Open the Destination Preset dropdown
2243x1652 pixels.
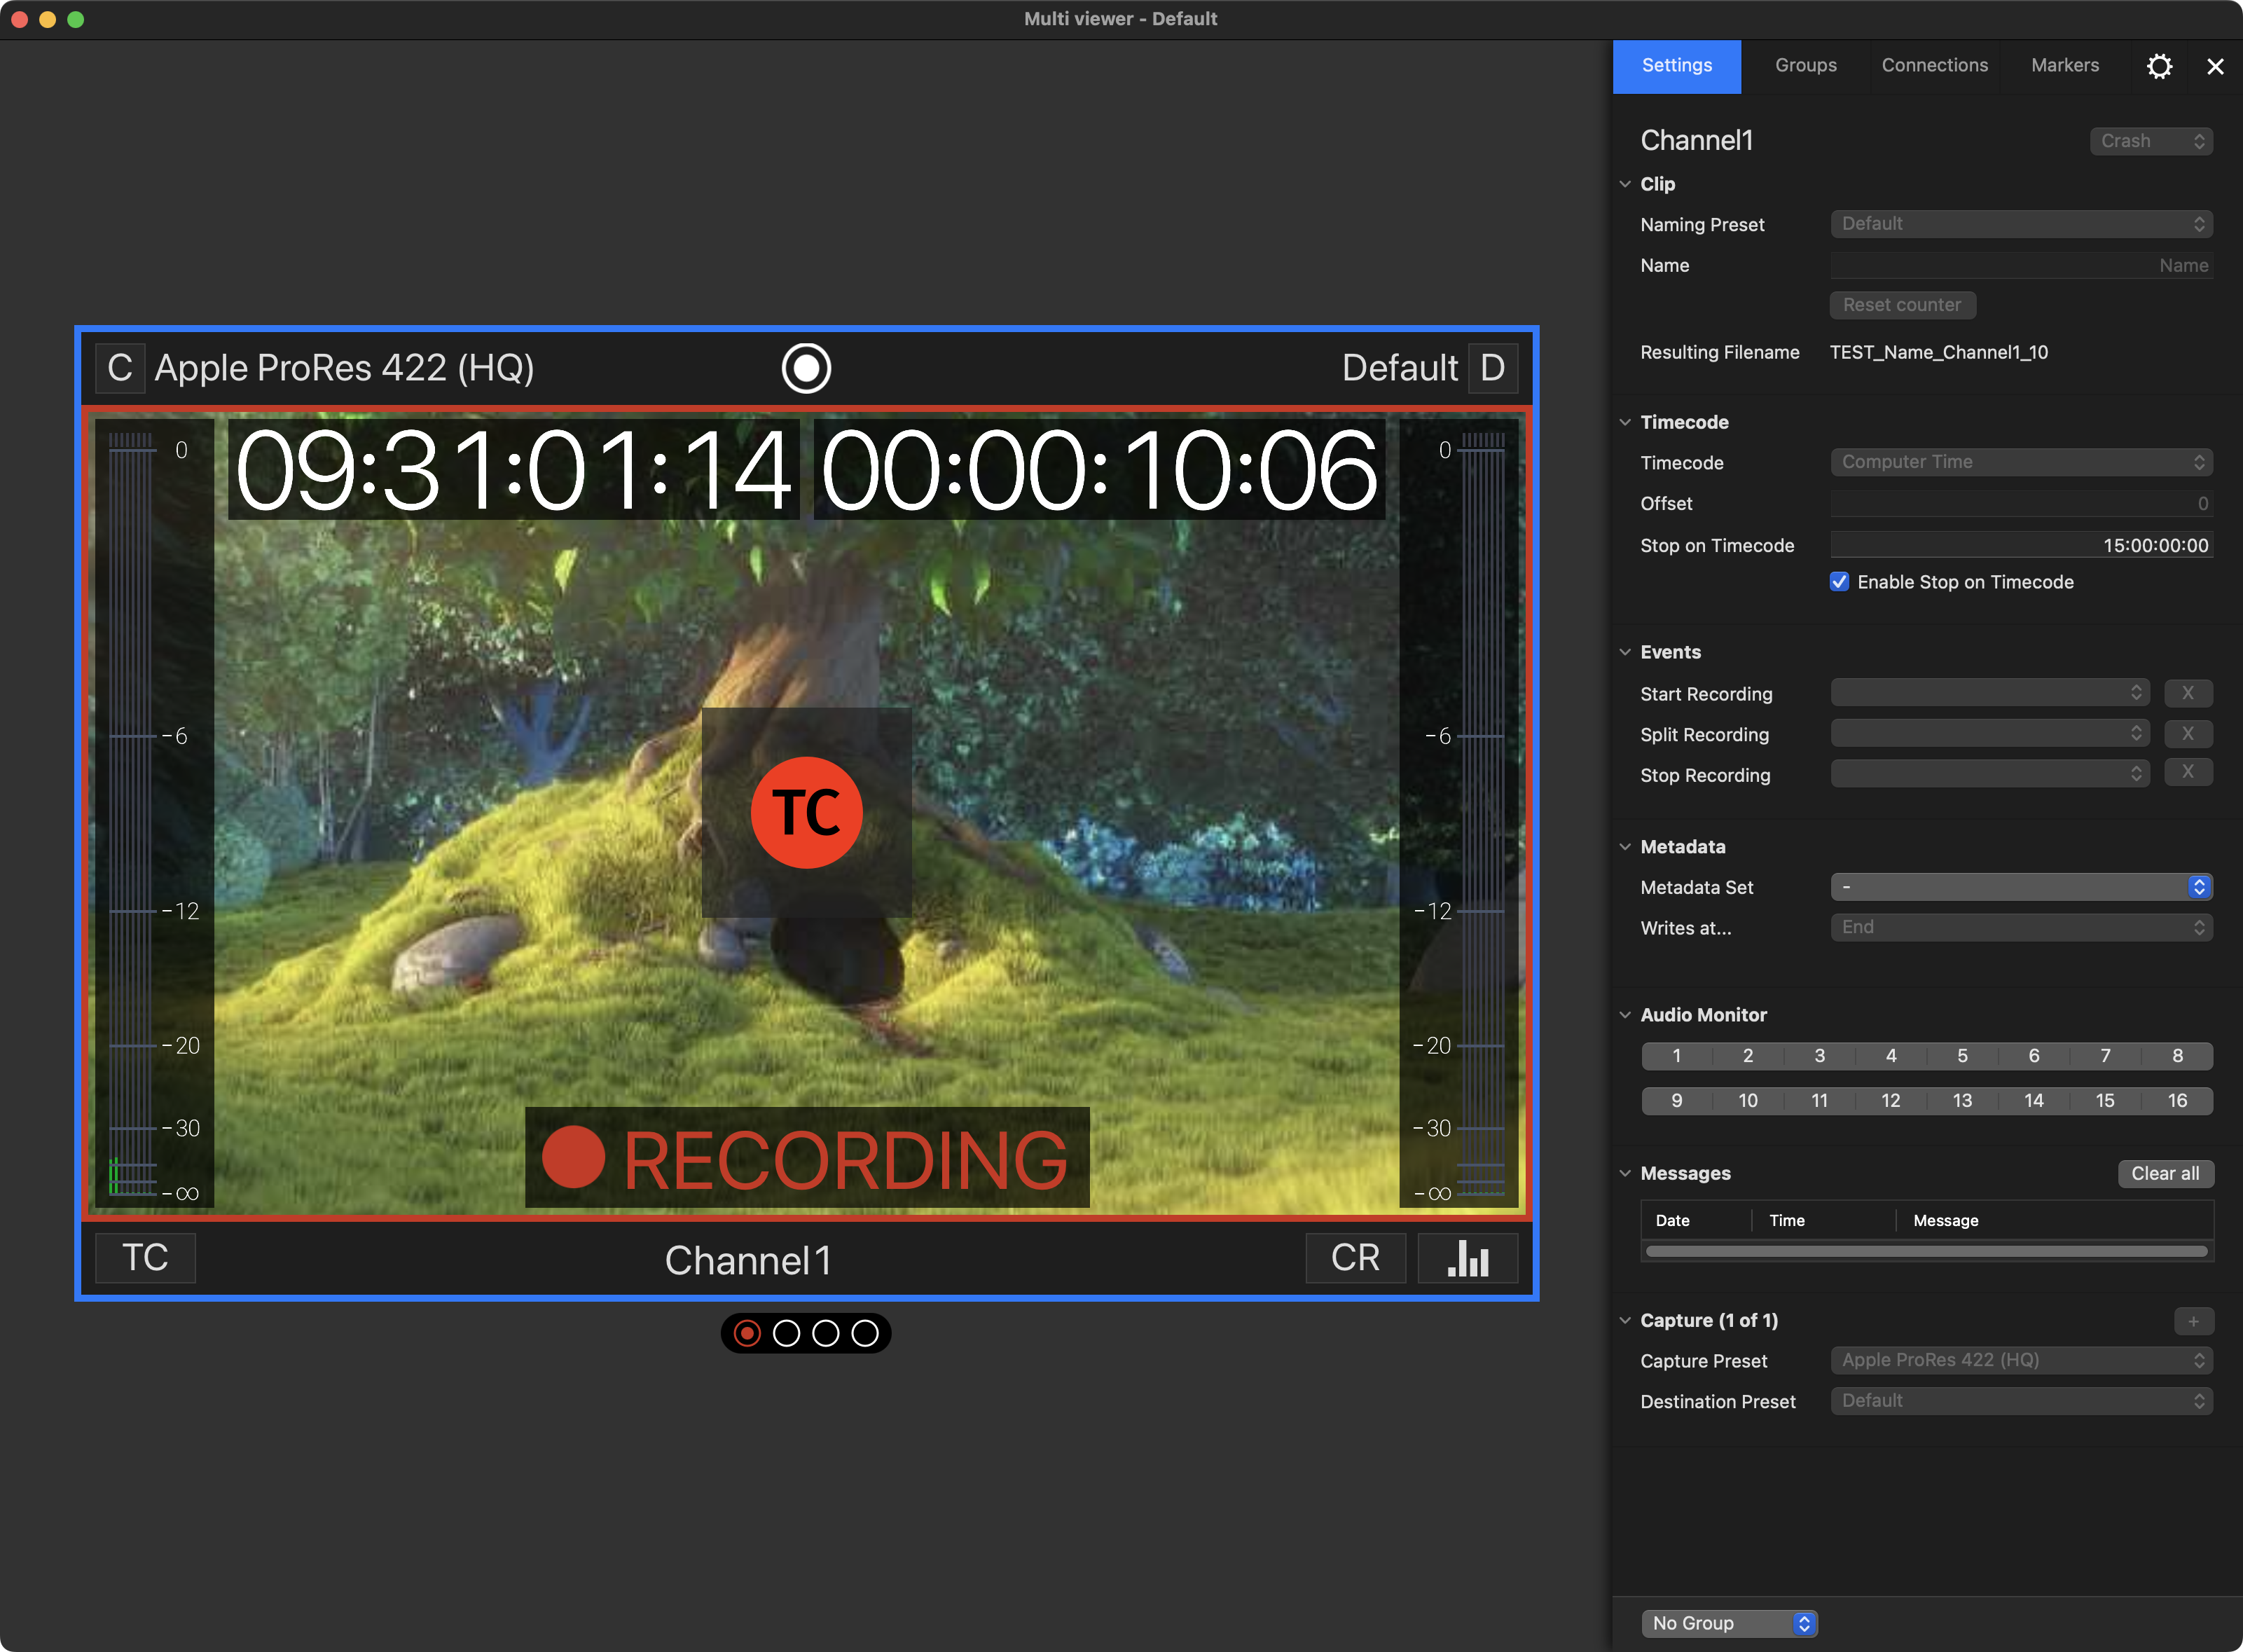(x=2021, y=1401)
